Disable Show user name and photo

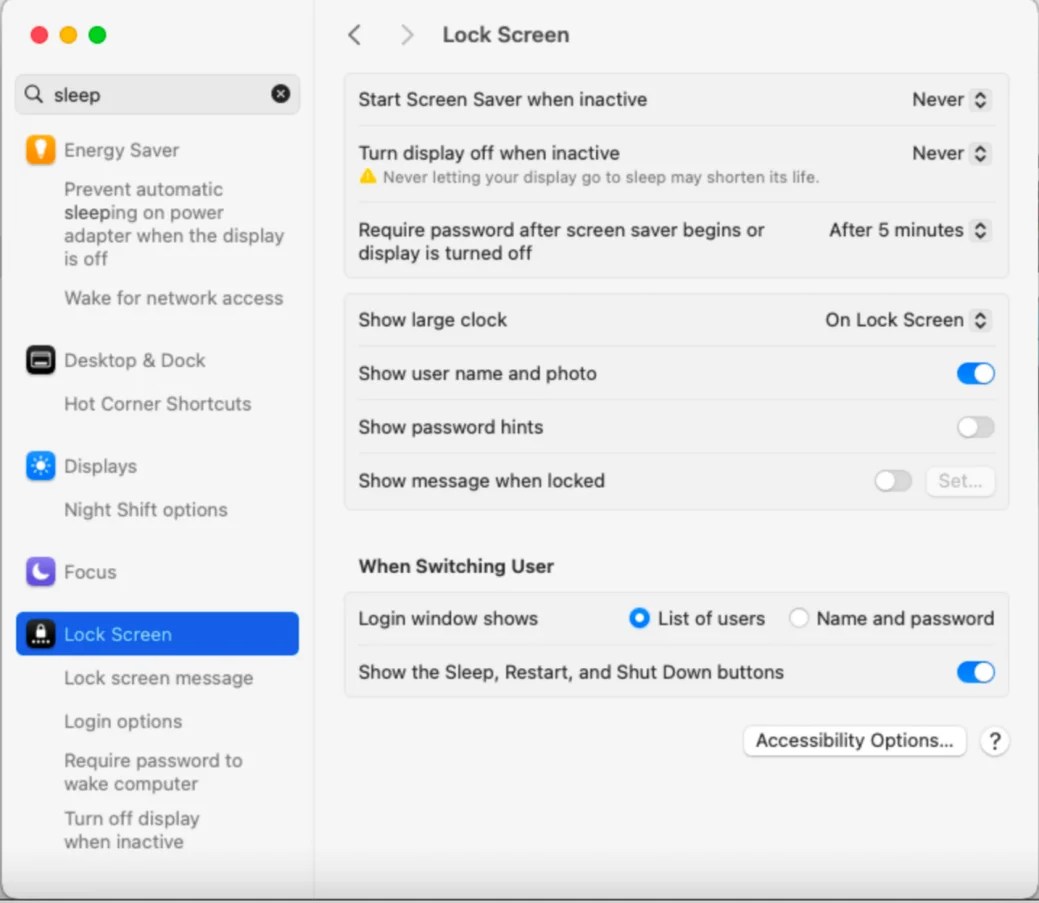coord(974,373)
